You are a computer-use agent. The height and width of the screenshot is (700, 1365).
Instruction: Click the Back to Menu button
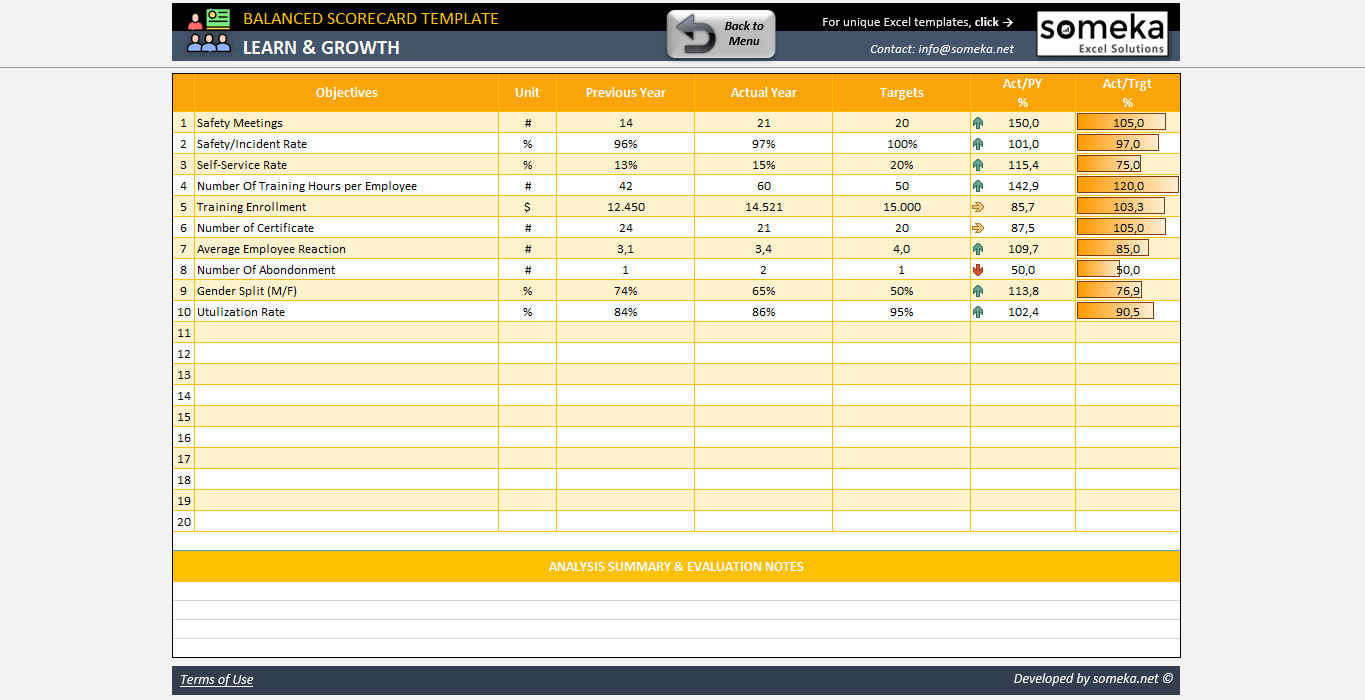[720, 32]
